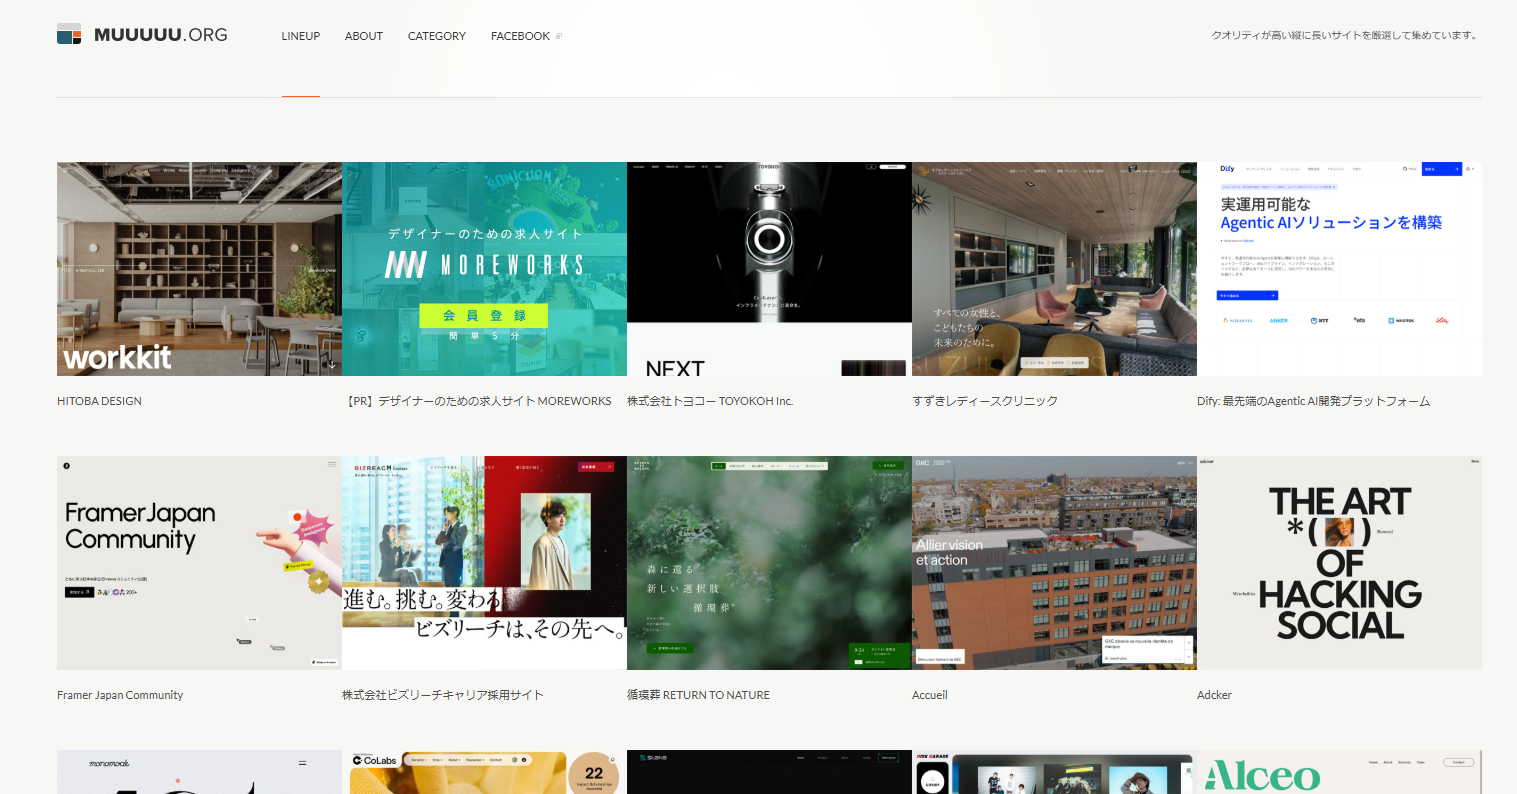The image size is (1517, 794).
Task: Click the MUUUUU.ORG logo icon
Action: coord(69,35)
